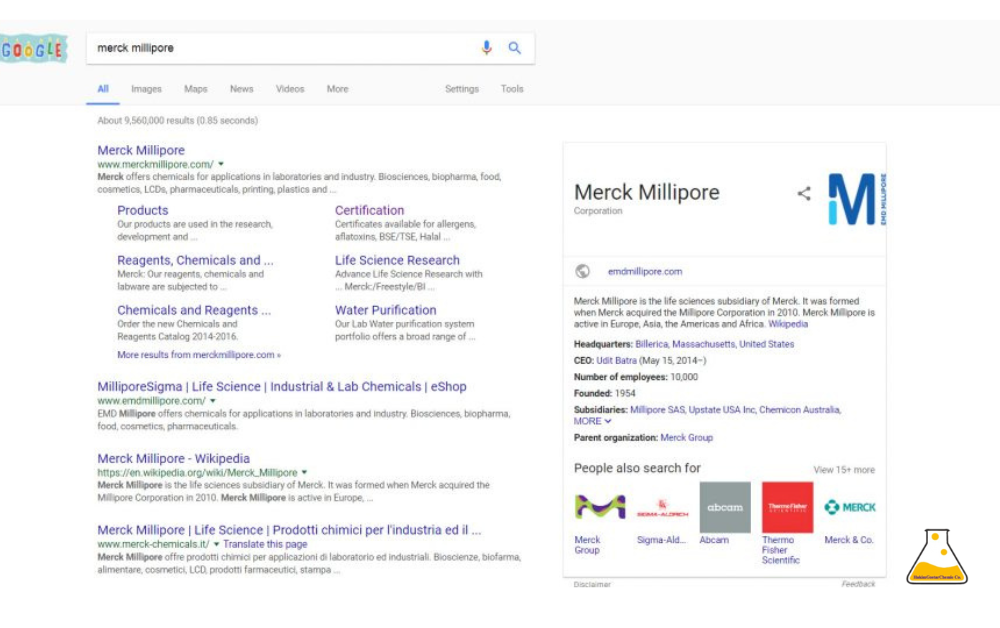Open the Merck Millipore first result title
The width and height of the screenshot is (1000, 628).
click(141, 150)
